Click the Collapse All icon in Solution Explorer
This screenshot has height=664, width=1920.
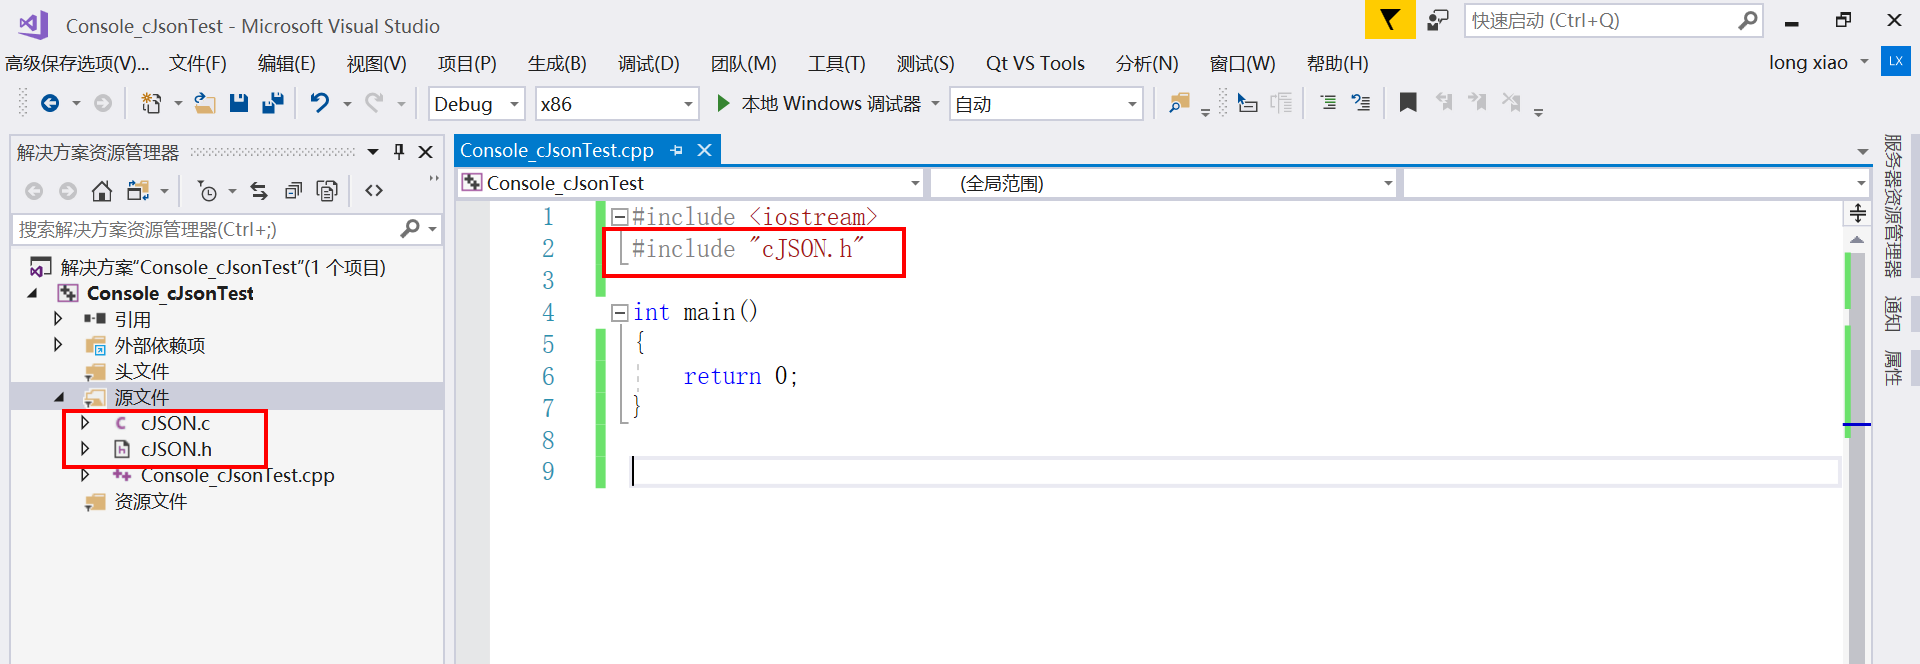(293, 191)
